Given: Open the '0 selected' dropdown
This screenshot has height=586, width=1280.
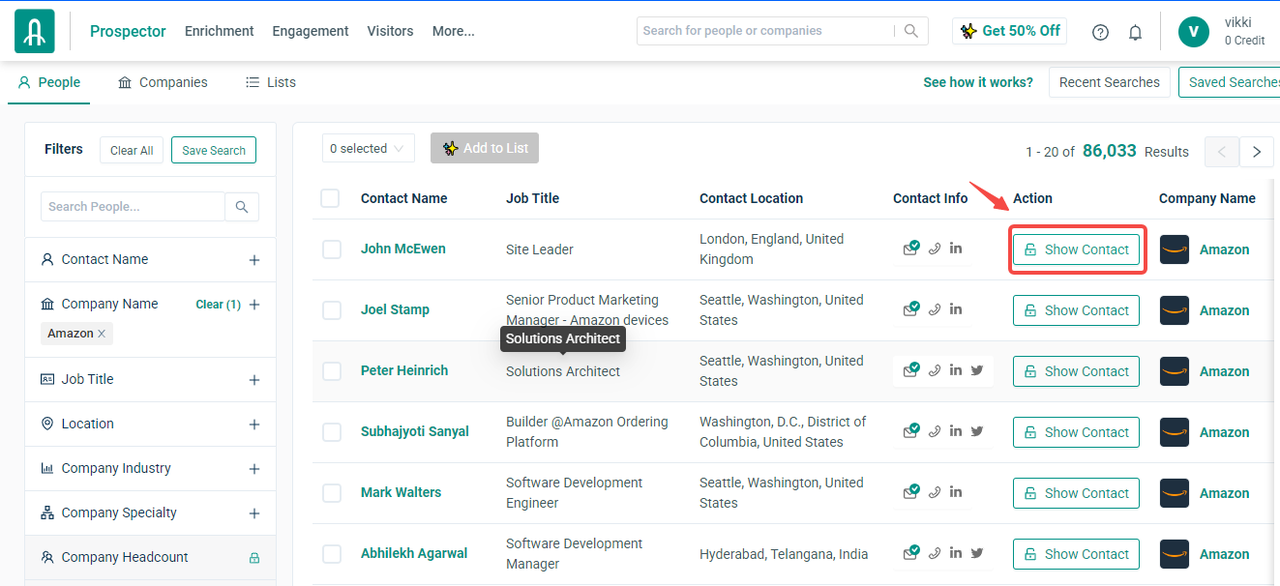Looking at the screenshot, I should [367, 149].
